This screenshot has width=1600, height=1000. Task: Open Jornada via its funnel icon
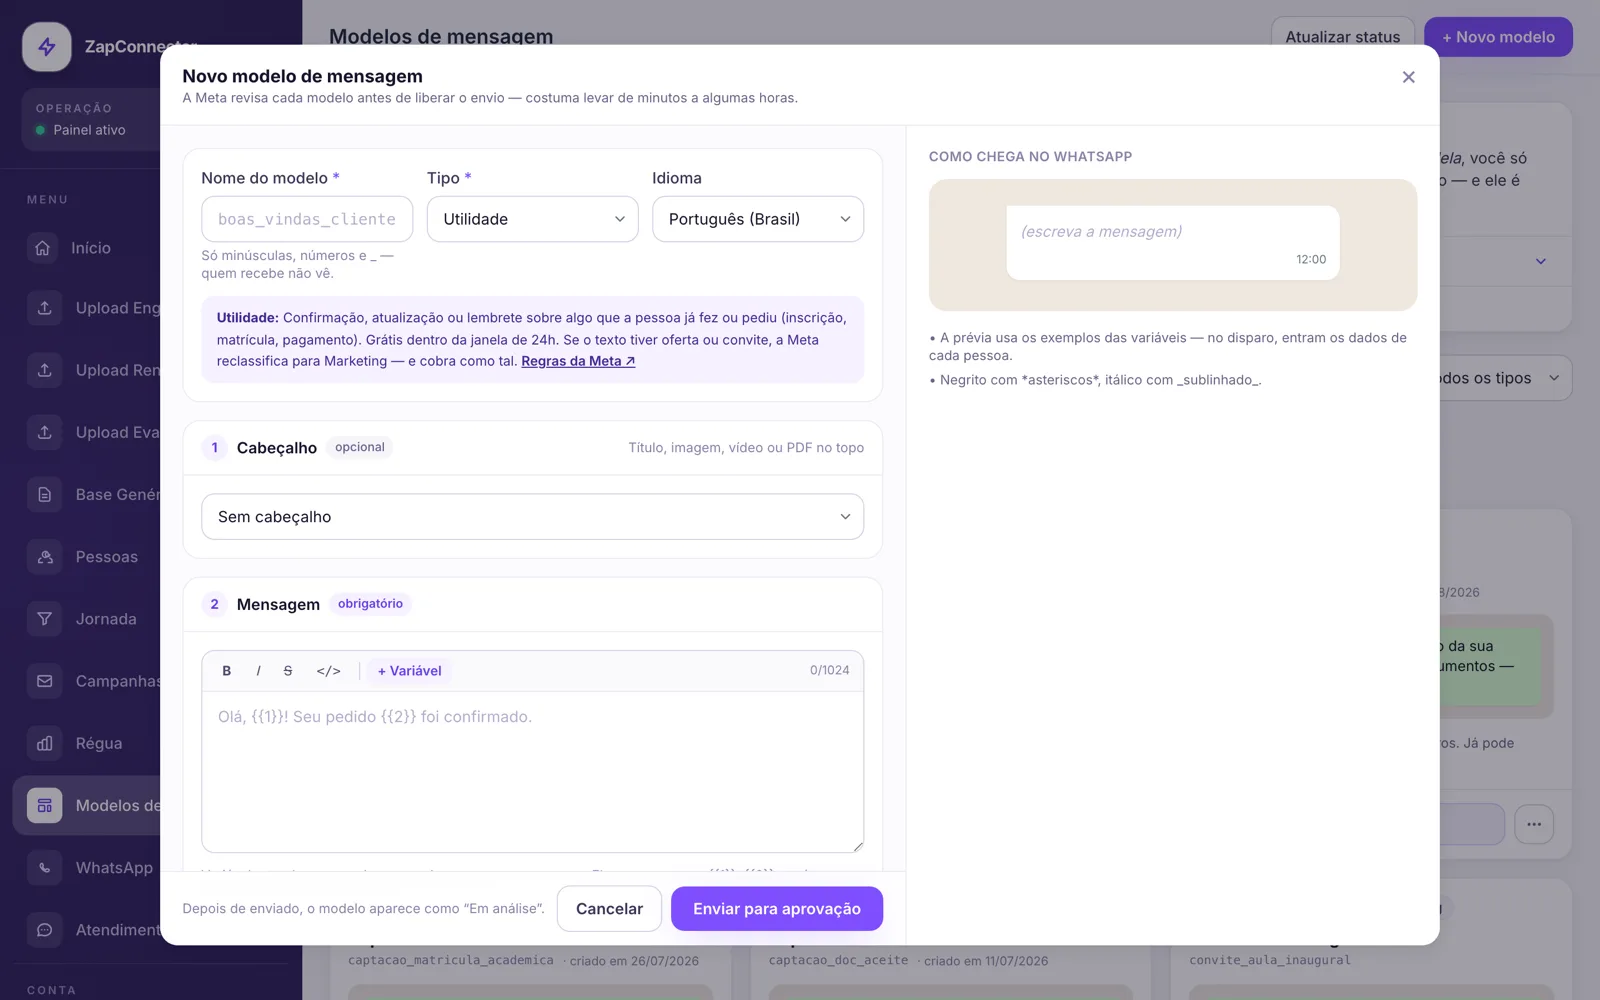(45, 619)
